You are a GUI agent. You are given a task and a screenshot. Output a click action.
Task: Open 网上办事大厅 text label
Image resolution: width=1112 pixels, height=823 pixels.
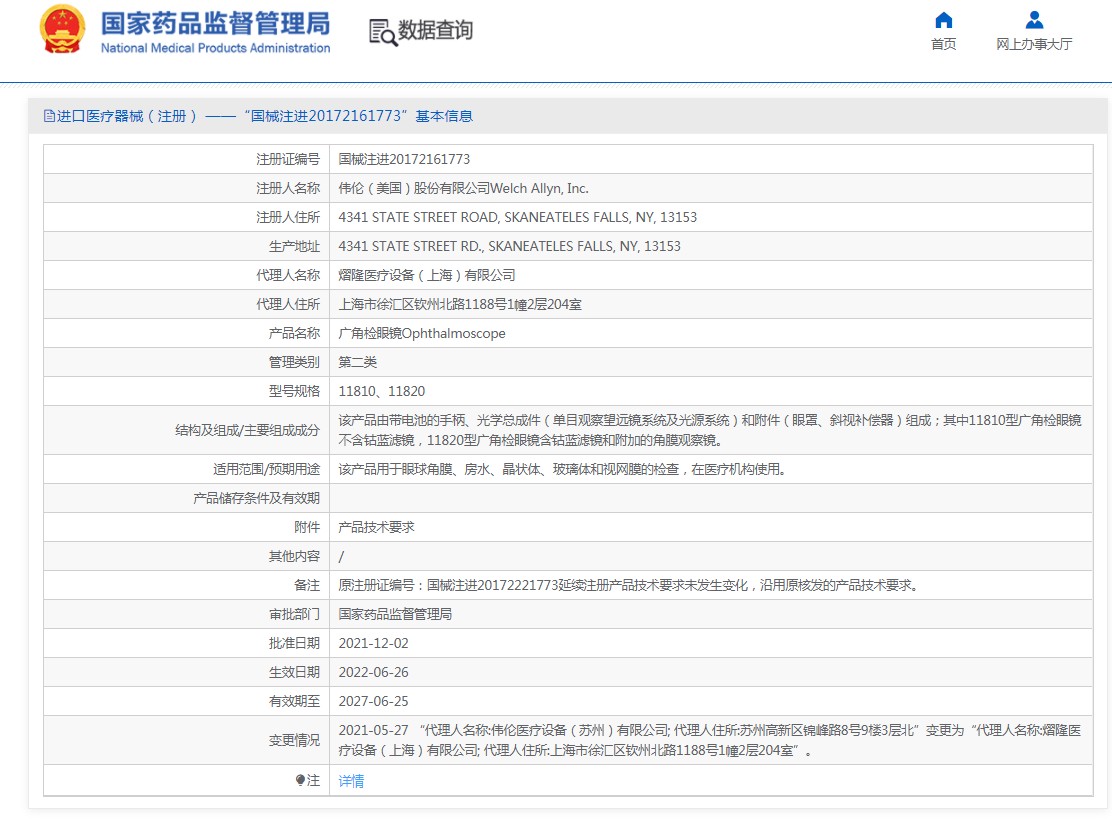(1034, 44)
